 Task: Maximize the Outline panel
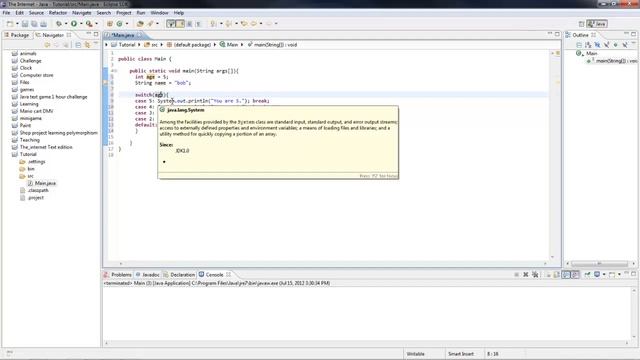point(633,34)
